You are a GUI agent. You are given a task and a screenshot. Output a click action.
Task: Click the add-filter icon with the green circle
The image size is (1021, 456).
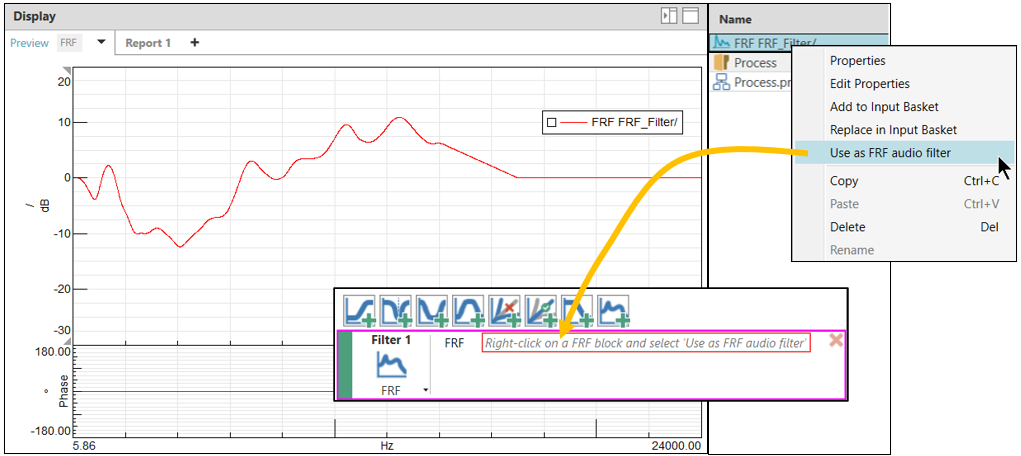pyautogui.click(x=540, y=309)
